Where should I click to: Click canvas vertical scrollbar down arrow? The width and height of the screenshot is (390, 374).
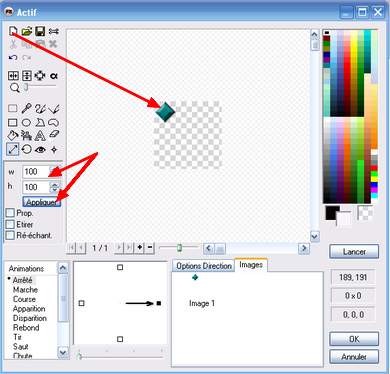(x=314, y=237)
